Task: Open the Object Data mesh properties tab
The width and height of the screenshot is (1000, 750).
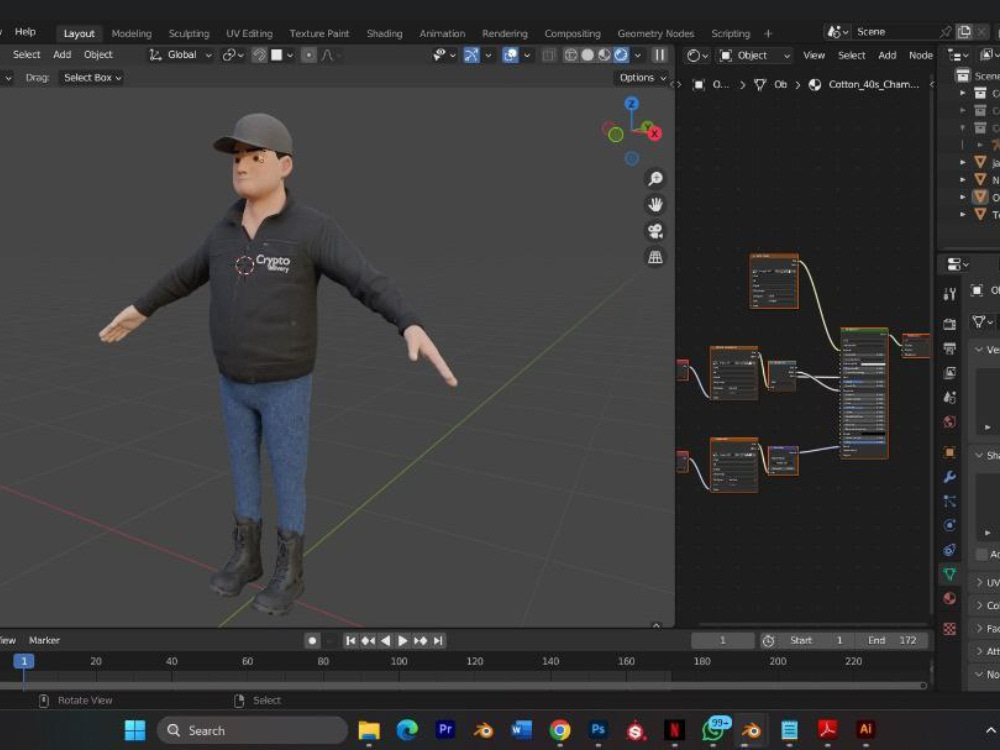Action: 950,574
